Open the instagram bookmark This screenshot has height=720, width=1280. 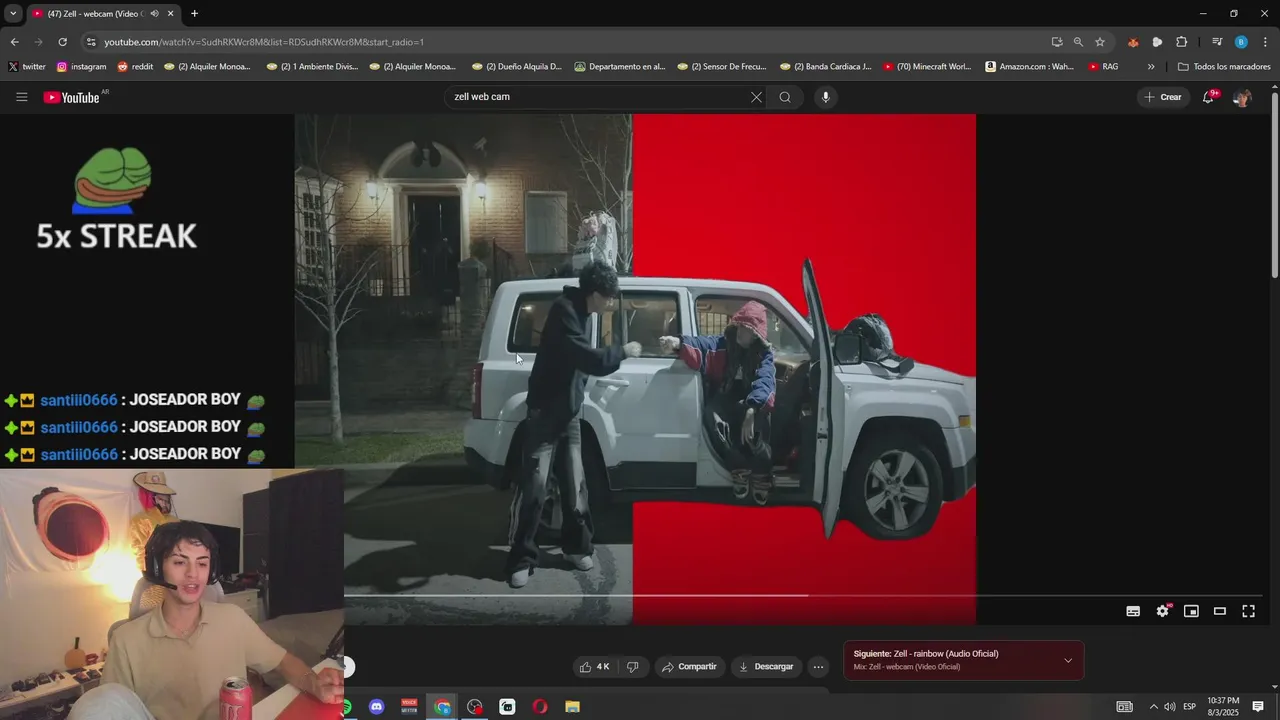(x=82, y=67)
